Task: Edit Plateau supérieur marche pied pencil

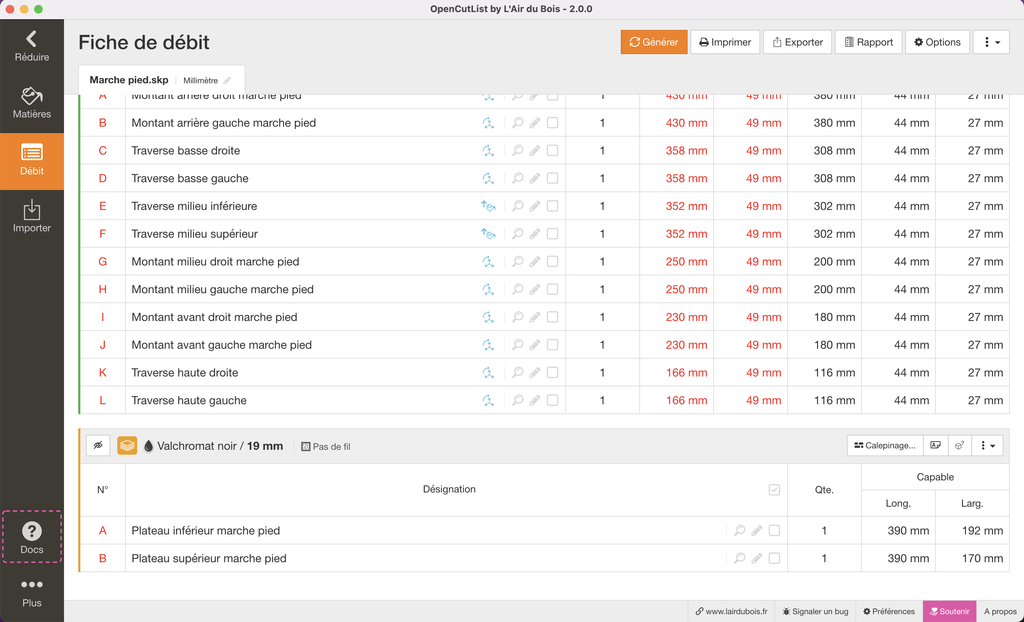Action: 757,559
